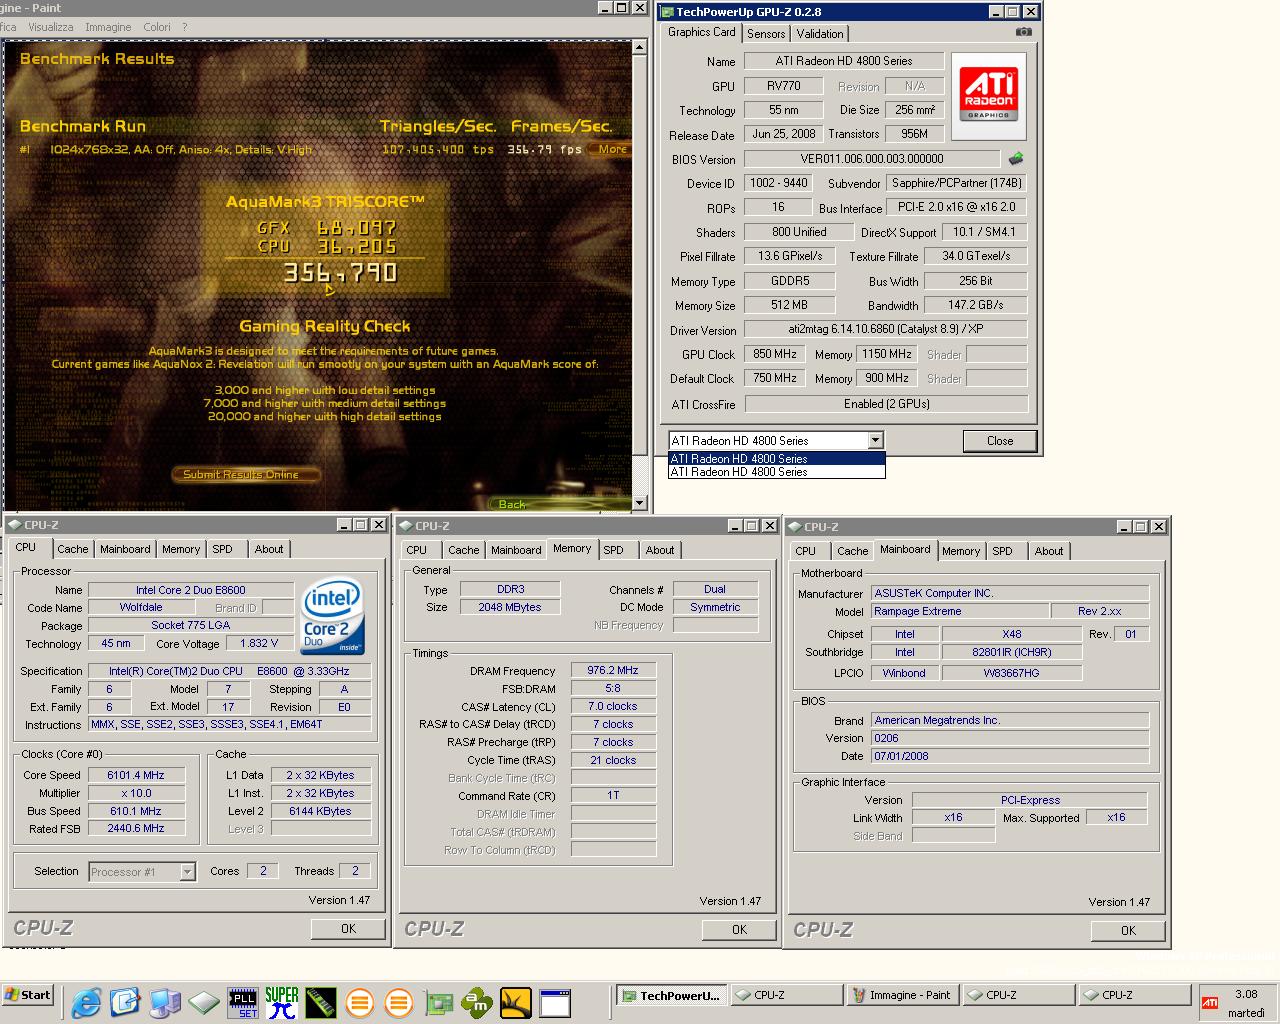The width and height of the screenshot is (1280, 1024).
Task: Open the Immagine menu in Paint
Action: [108, 27]
